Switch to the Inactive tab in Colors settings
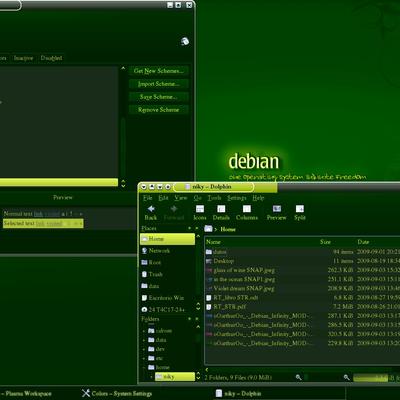Image resolution: width=400 pixels, height=400 pixels. 23,58
